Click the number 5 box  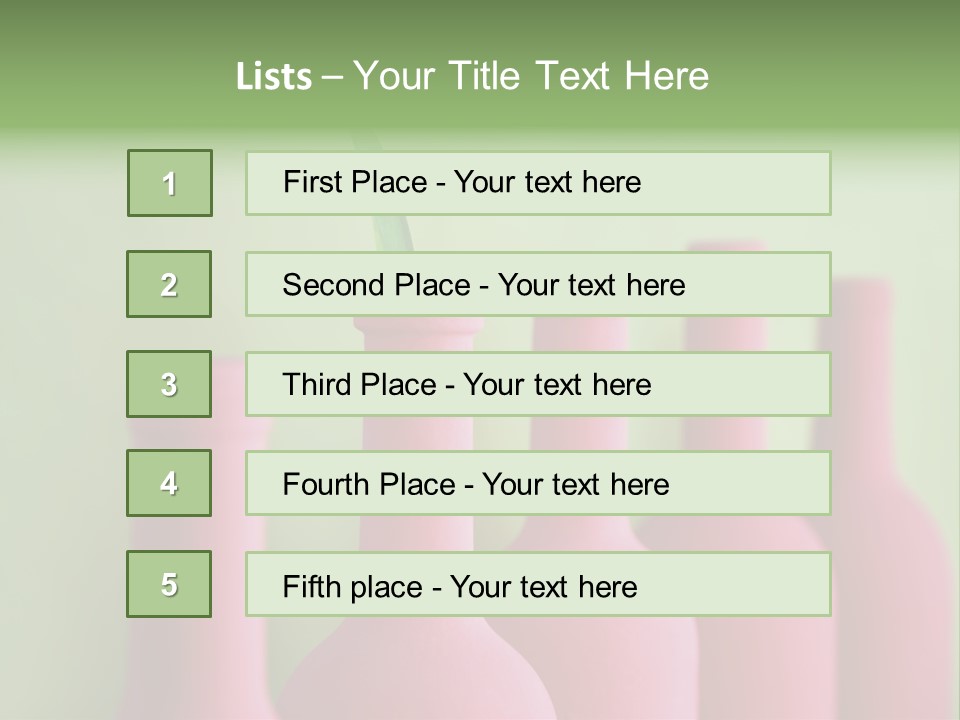(169, 584)
